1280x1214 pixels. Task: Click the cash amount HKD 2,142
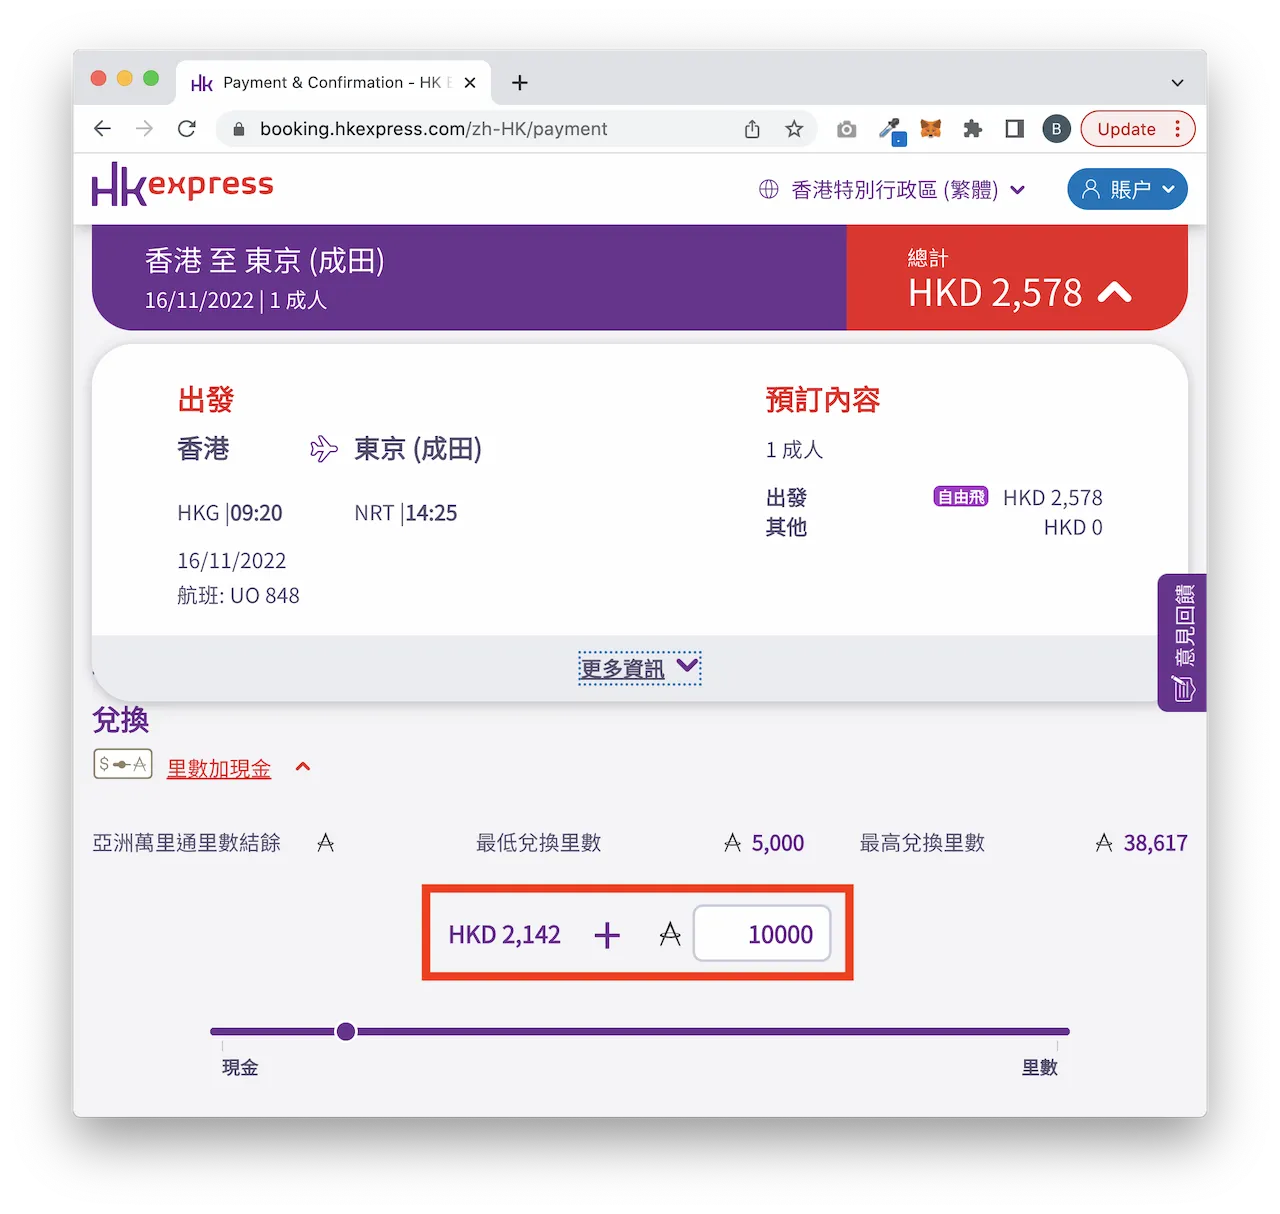click(x=504, y=935)
